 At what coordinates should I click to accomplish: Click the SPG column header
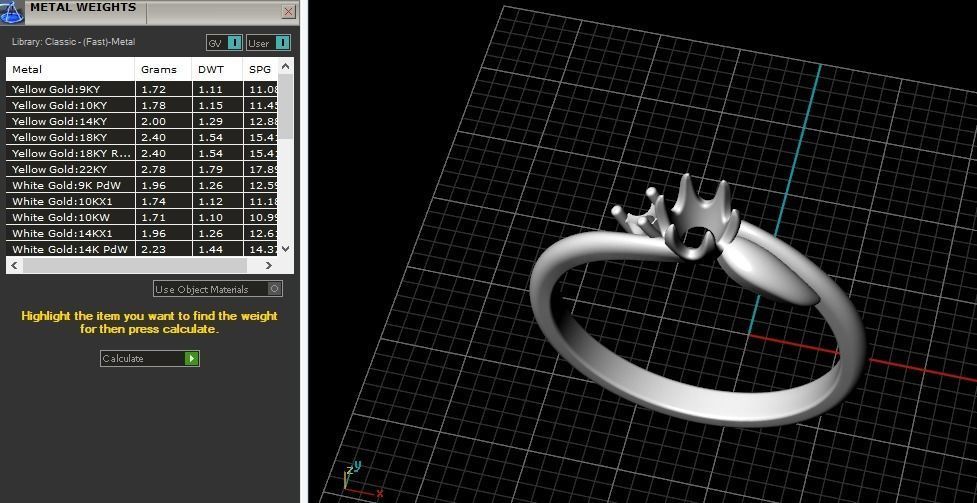click(260, 69)
